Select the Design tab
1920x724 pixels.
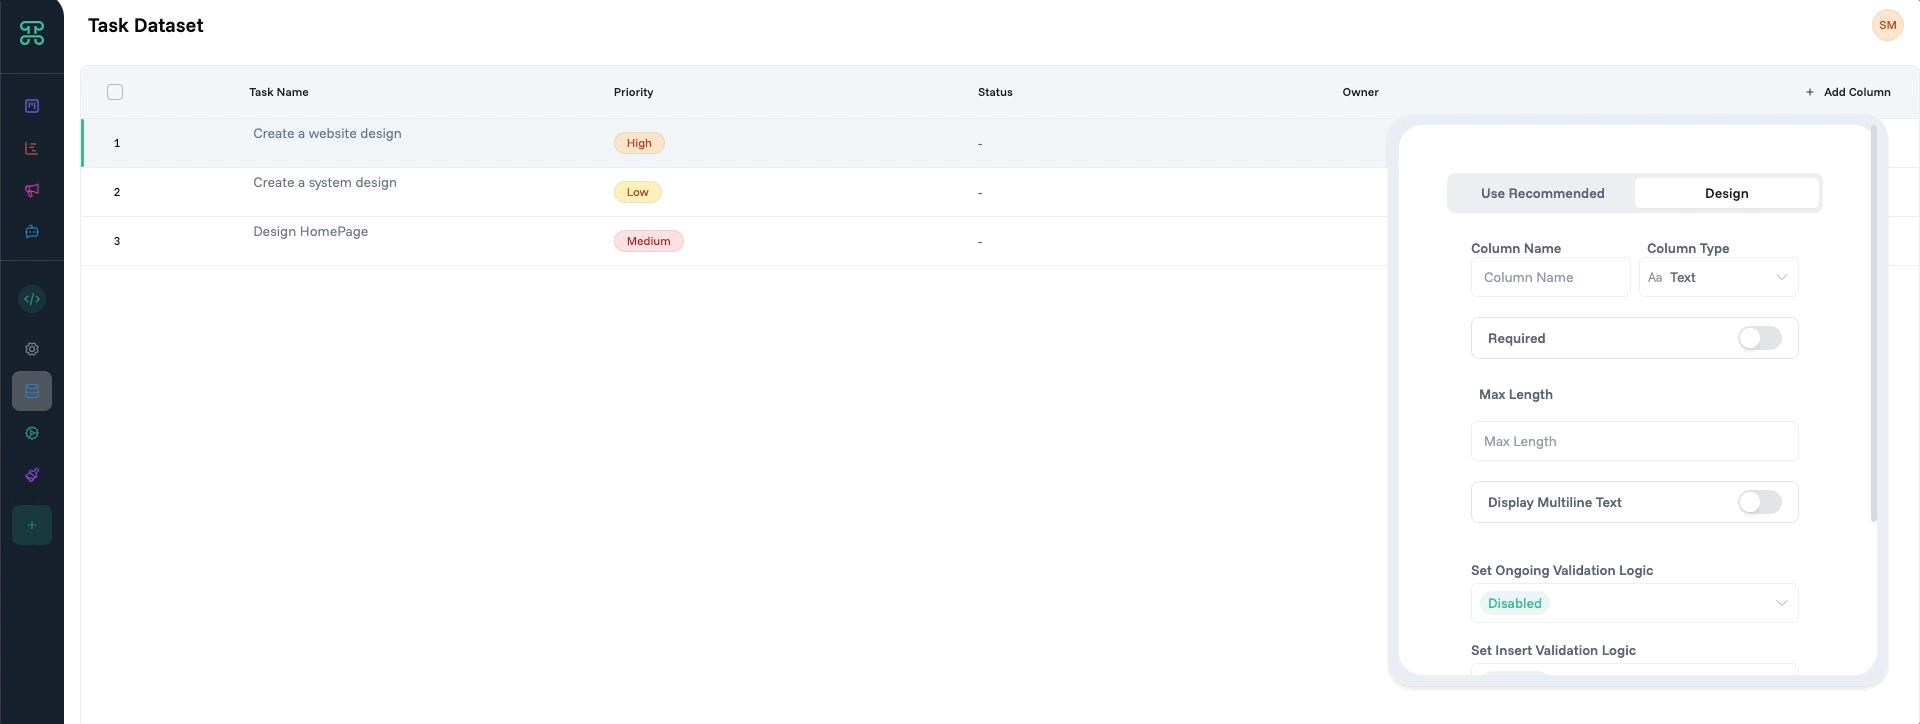(x=1726, y=193)
